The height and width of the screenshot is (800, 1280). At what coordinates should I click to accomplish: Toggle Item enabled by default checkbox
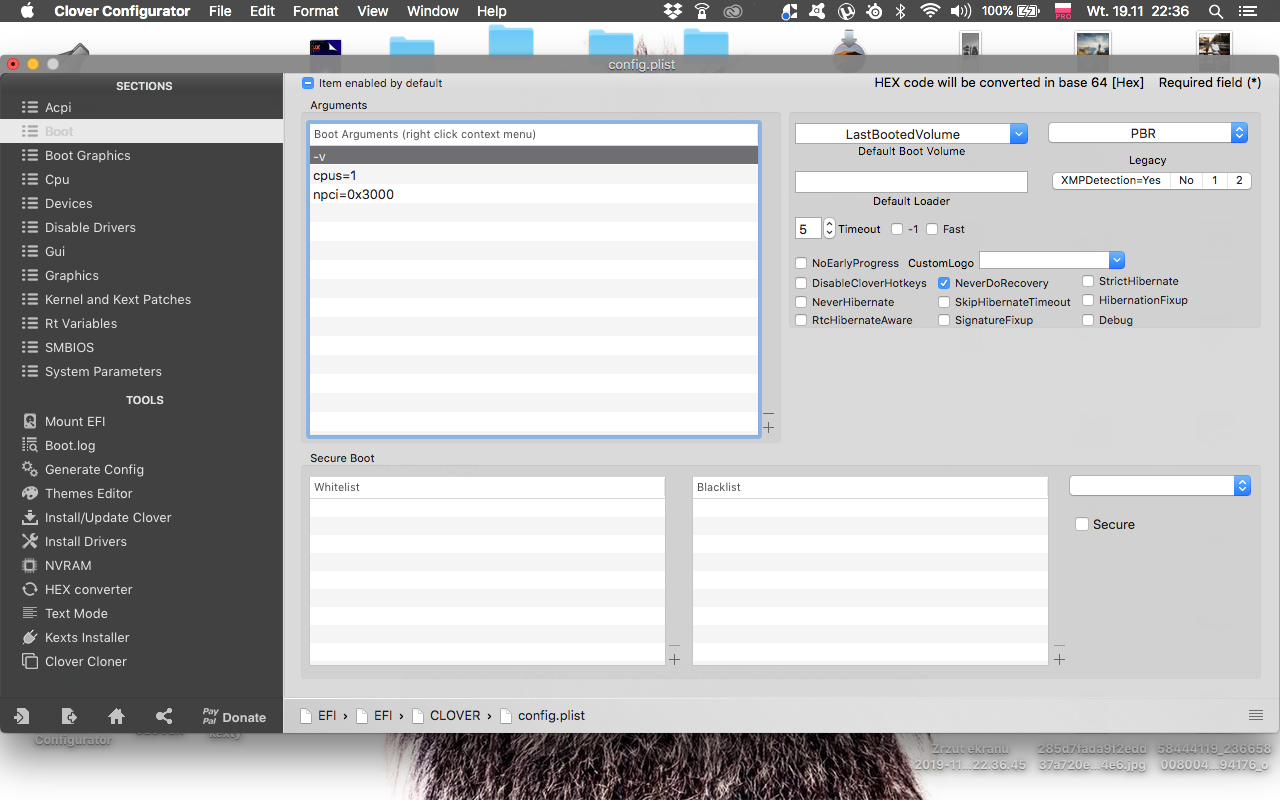click(308, 83)
